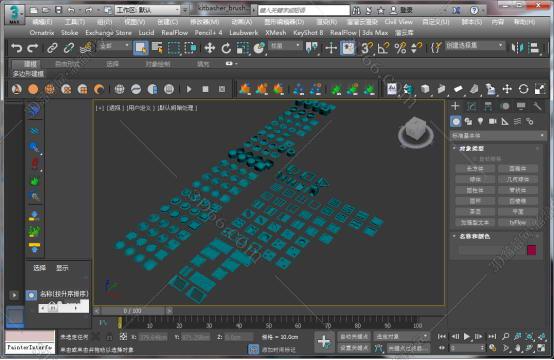Click the Redo arrow in main toolbar

coord(33,48)
